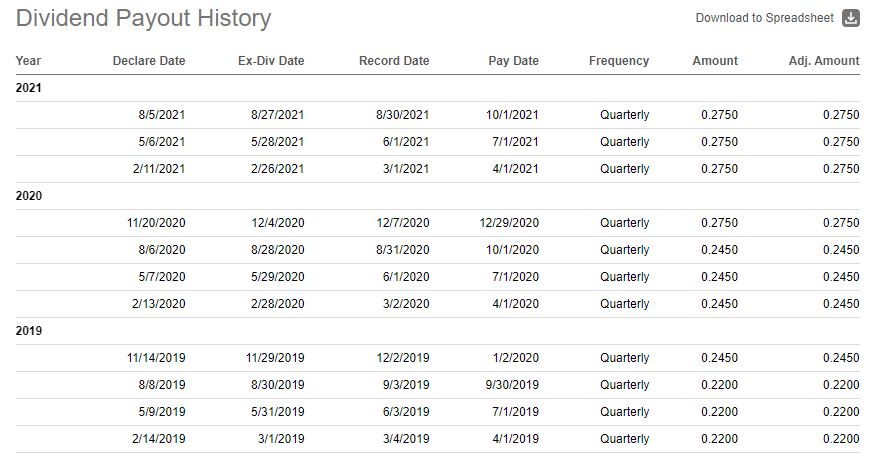The image size is (879, 456).
Task: Click the Adj. Amount column header
Action: 824,61
